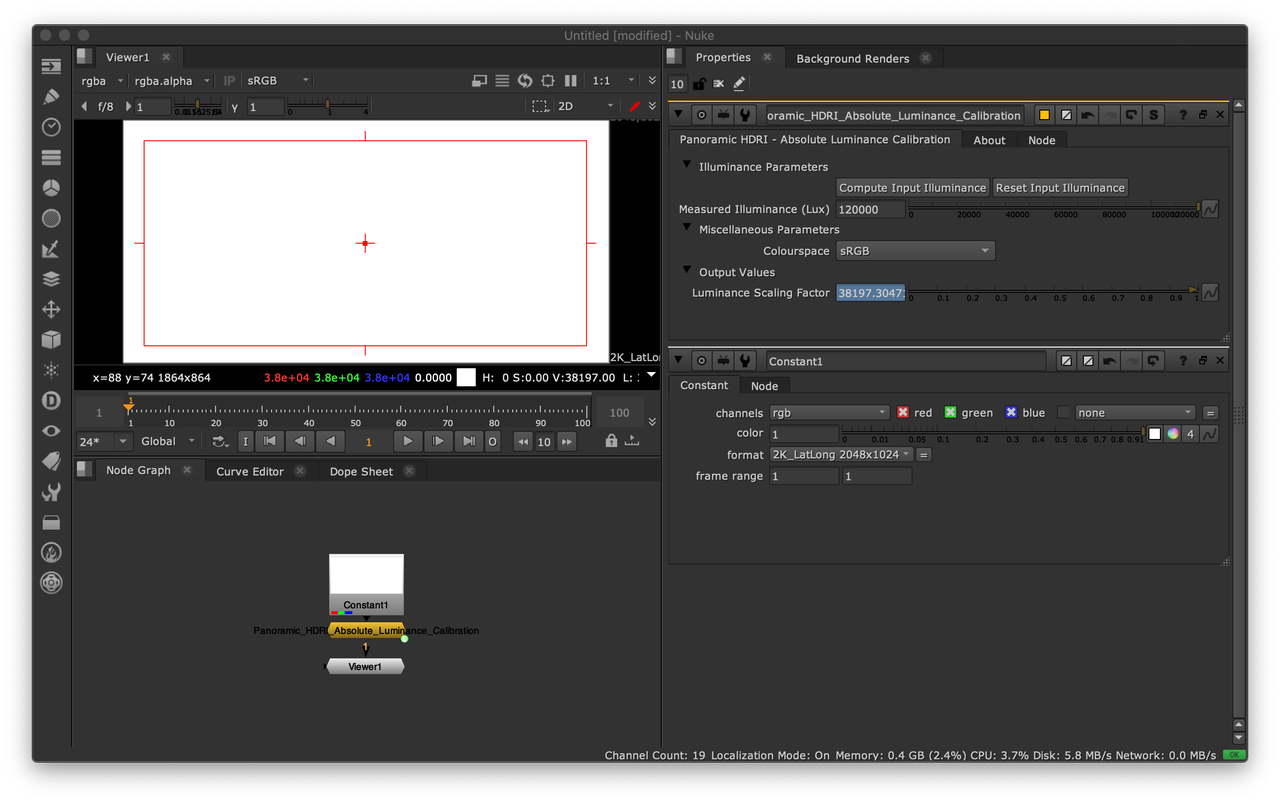The height and width of the screenshot is (802, 1280).
Task: Toggle the region of interest dashed-square icon
Action: click(x=540, y=106)
